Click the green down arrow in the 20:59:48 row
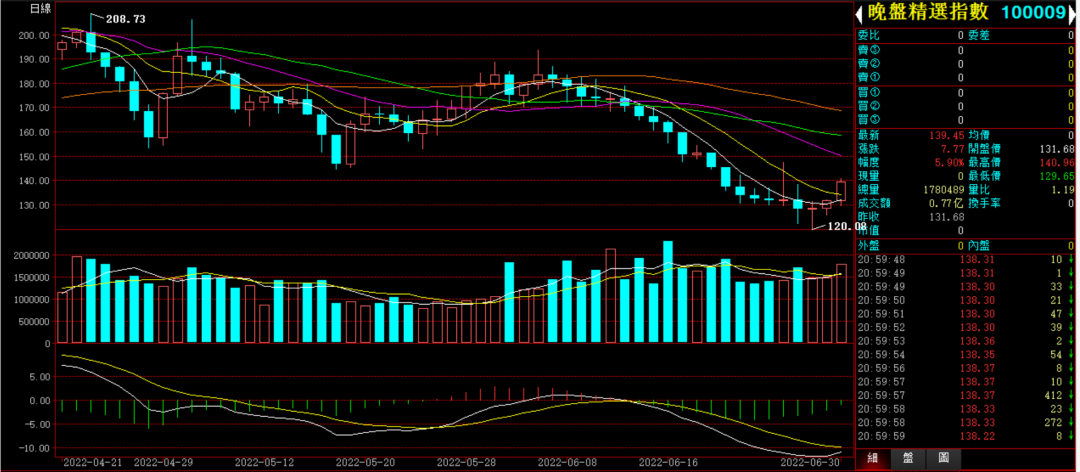1080x472 pixels. click(1071, 260)
